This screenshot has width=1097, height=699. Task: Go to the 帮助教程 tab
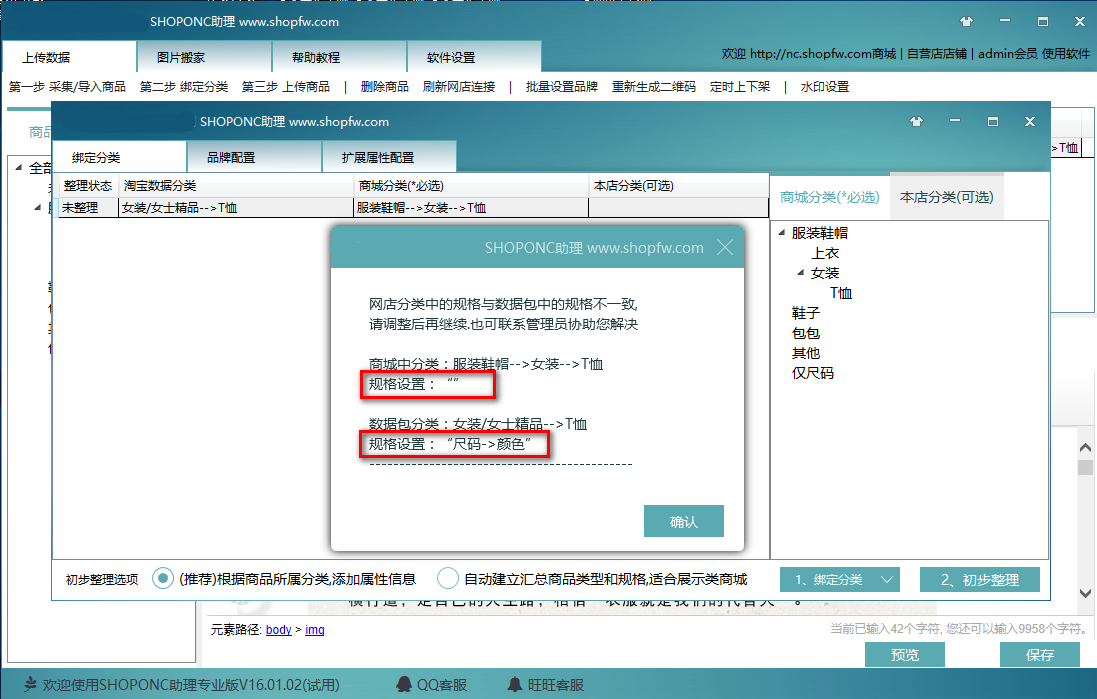[x=339, y=57]
